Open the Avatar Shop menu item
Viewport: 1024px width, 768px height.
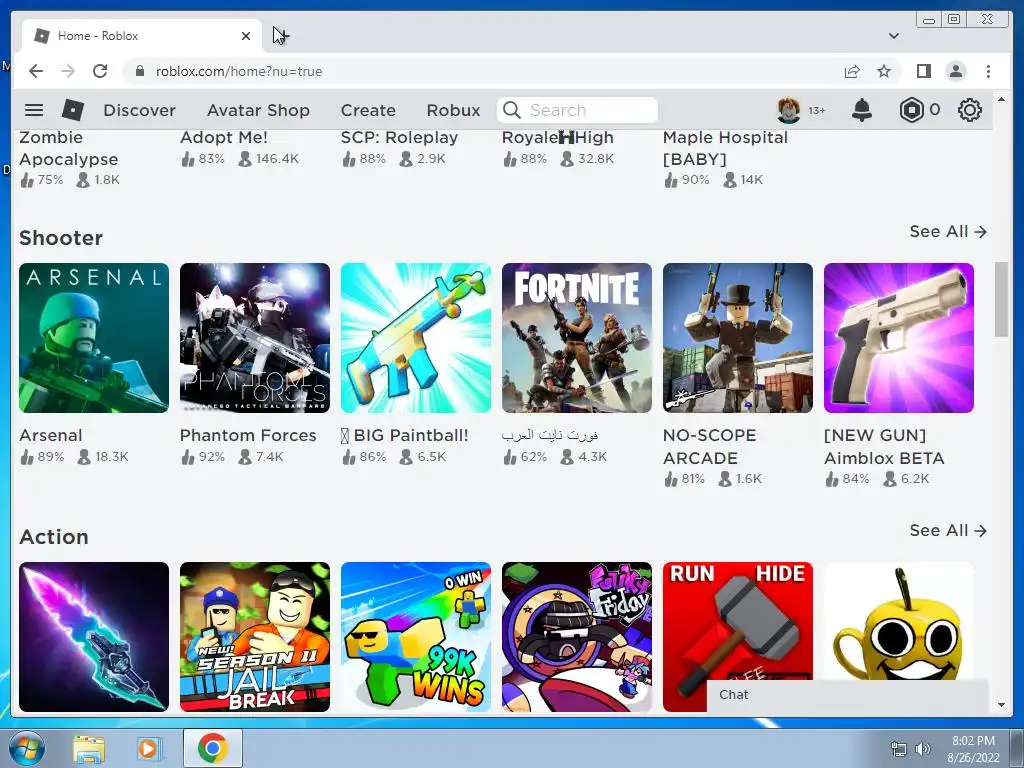coord(258,110)
